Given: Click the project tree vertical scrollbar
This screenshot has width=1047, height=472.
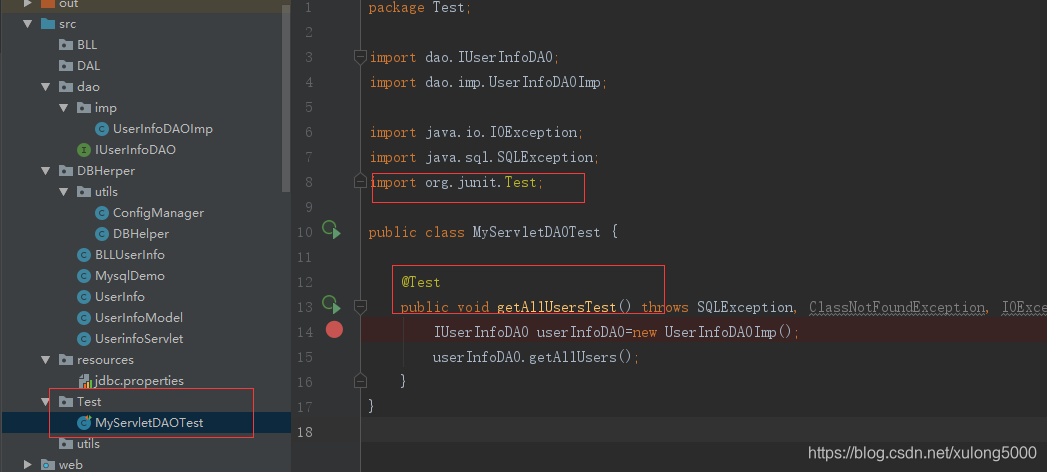Looking at the screenshot, I should pyautogui.click(x=286, y=100).
